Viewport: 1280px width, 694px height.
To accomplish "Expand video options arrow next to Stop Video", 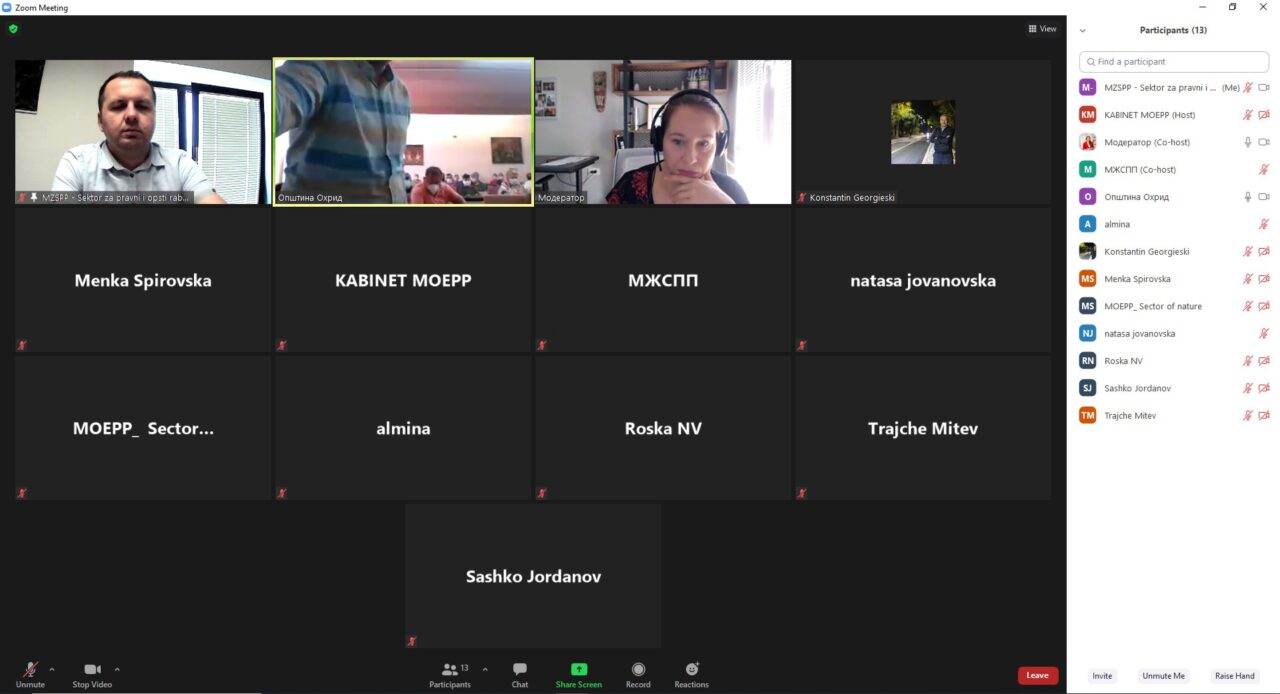I will coord(117,669).
